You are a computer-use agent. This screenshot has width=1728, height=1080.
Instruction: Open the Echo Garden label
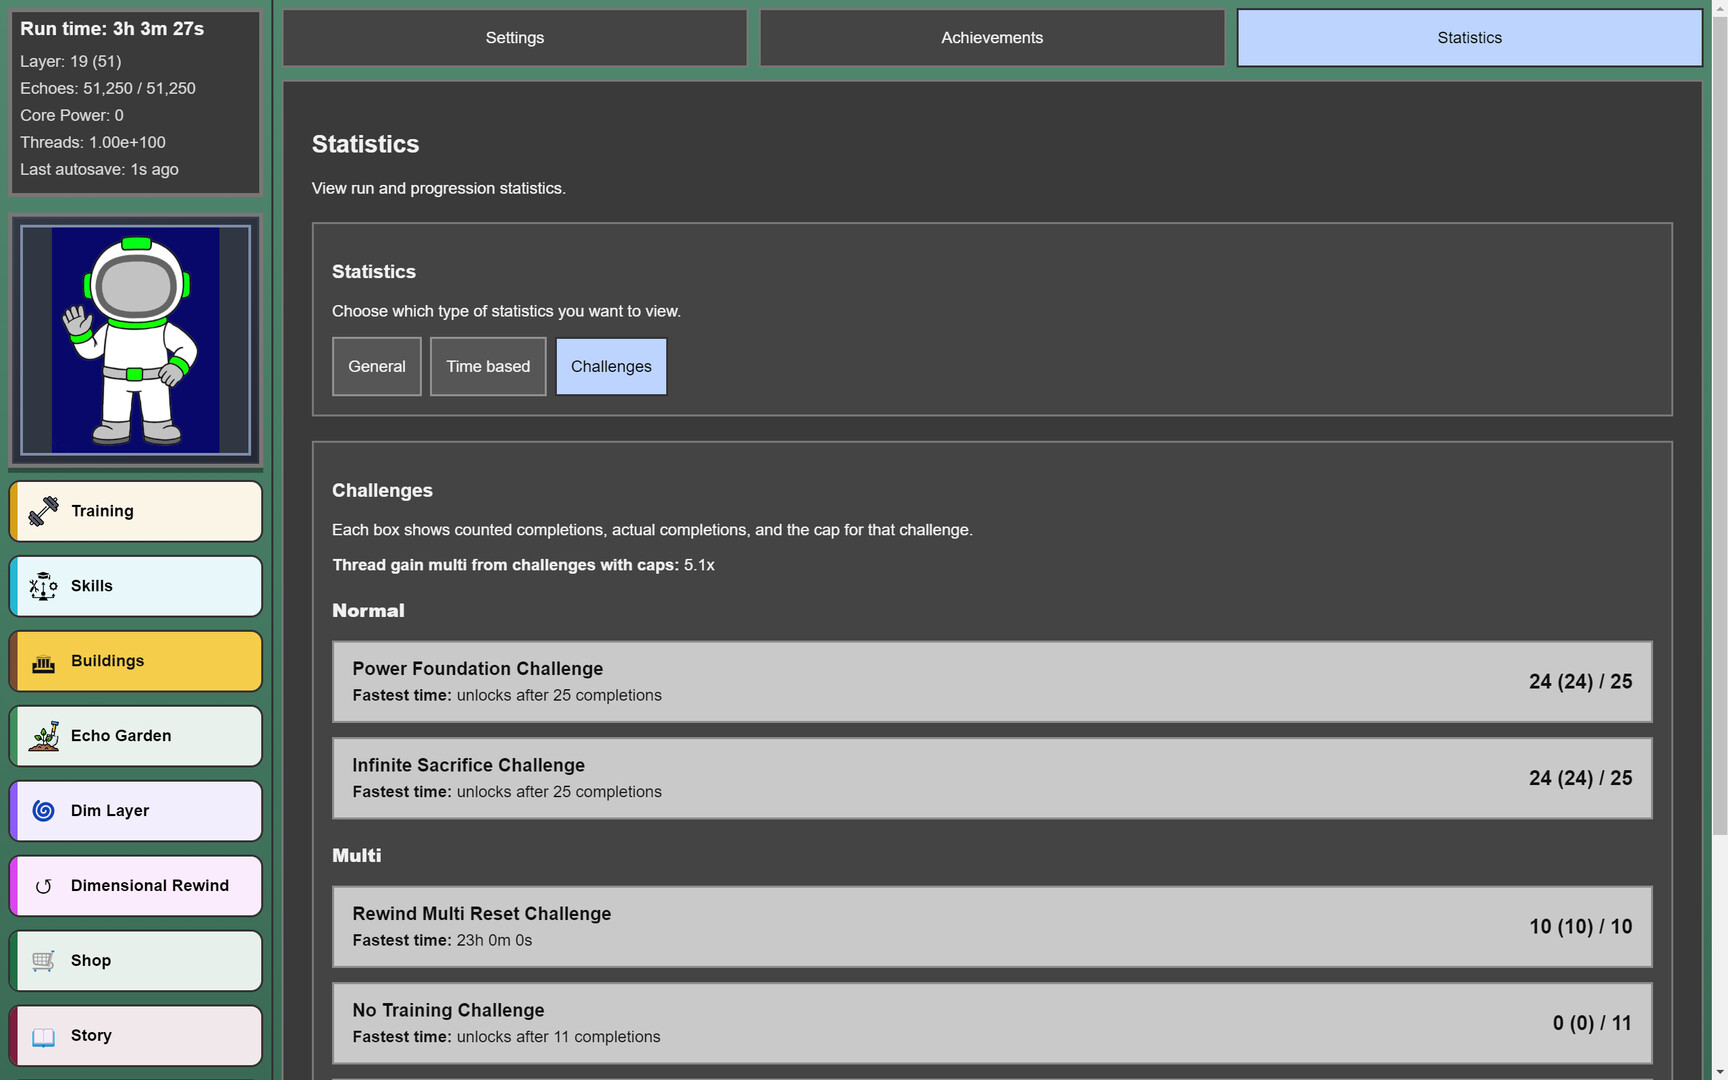tap(121, 736)
